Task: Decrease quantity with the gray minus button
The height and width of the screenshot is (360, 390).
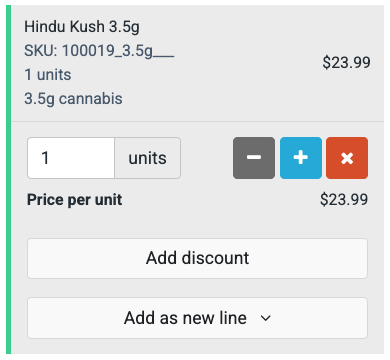Action: tap(254, 158)
